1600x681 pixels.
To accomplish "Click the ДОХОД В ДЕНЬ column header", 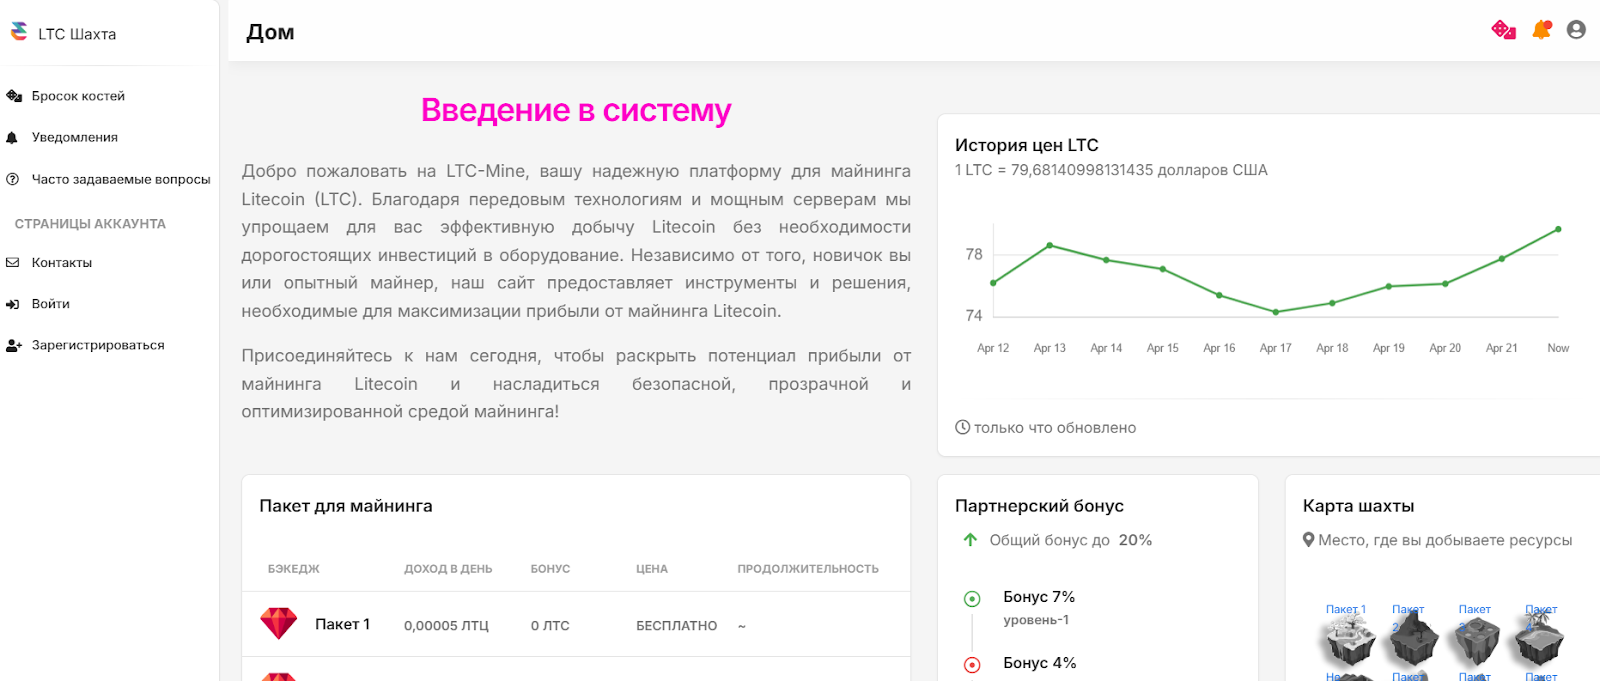I will (448, 569).
